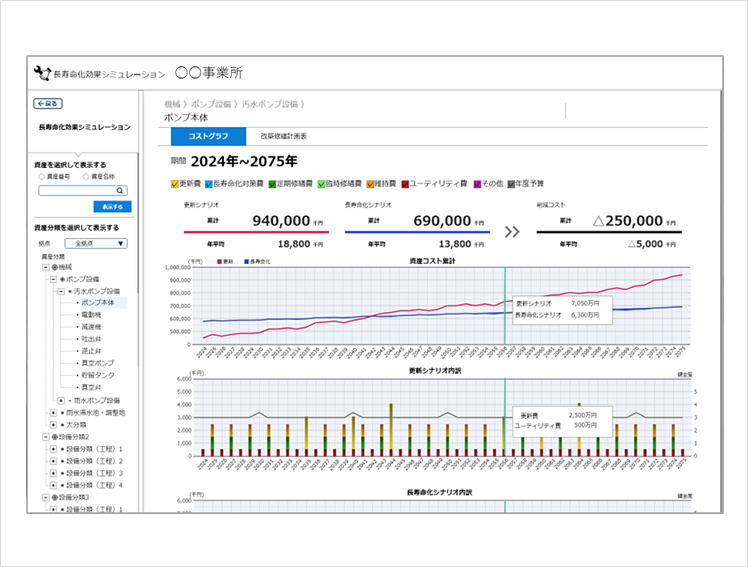Screen dimensions: 748x567
Task: Click the ○○事業所 office name header
Action: (209, 73)
